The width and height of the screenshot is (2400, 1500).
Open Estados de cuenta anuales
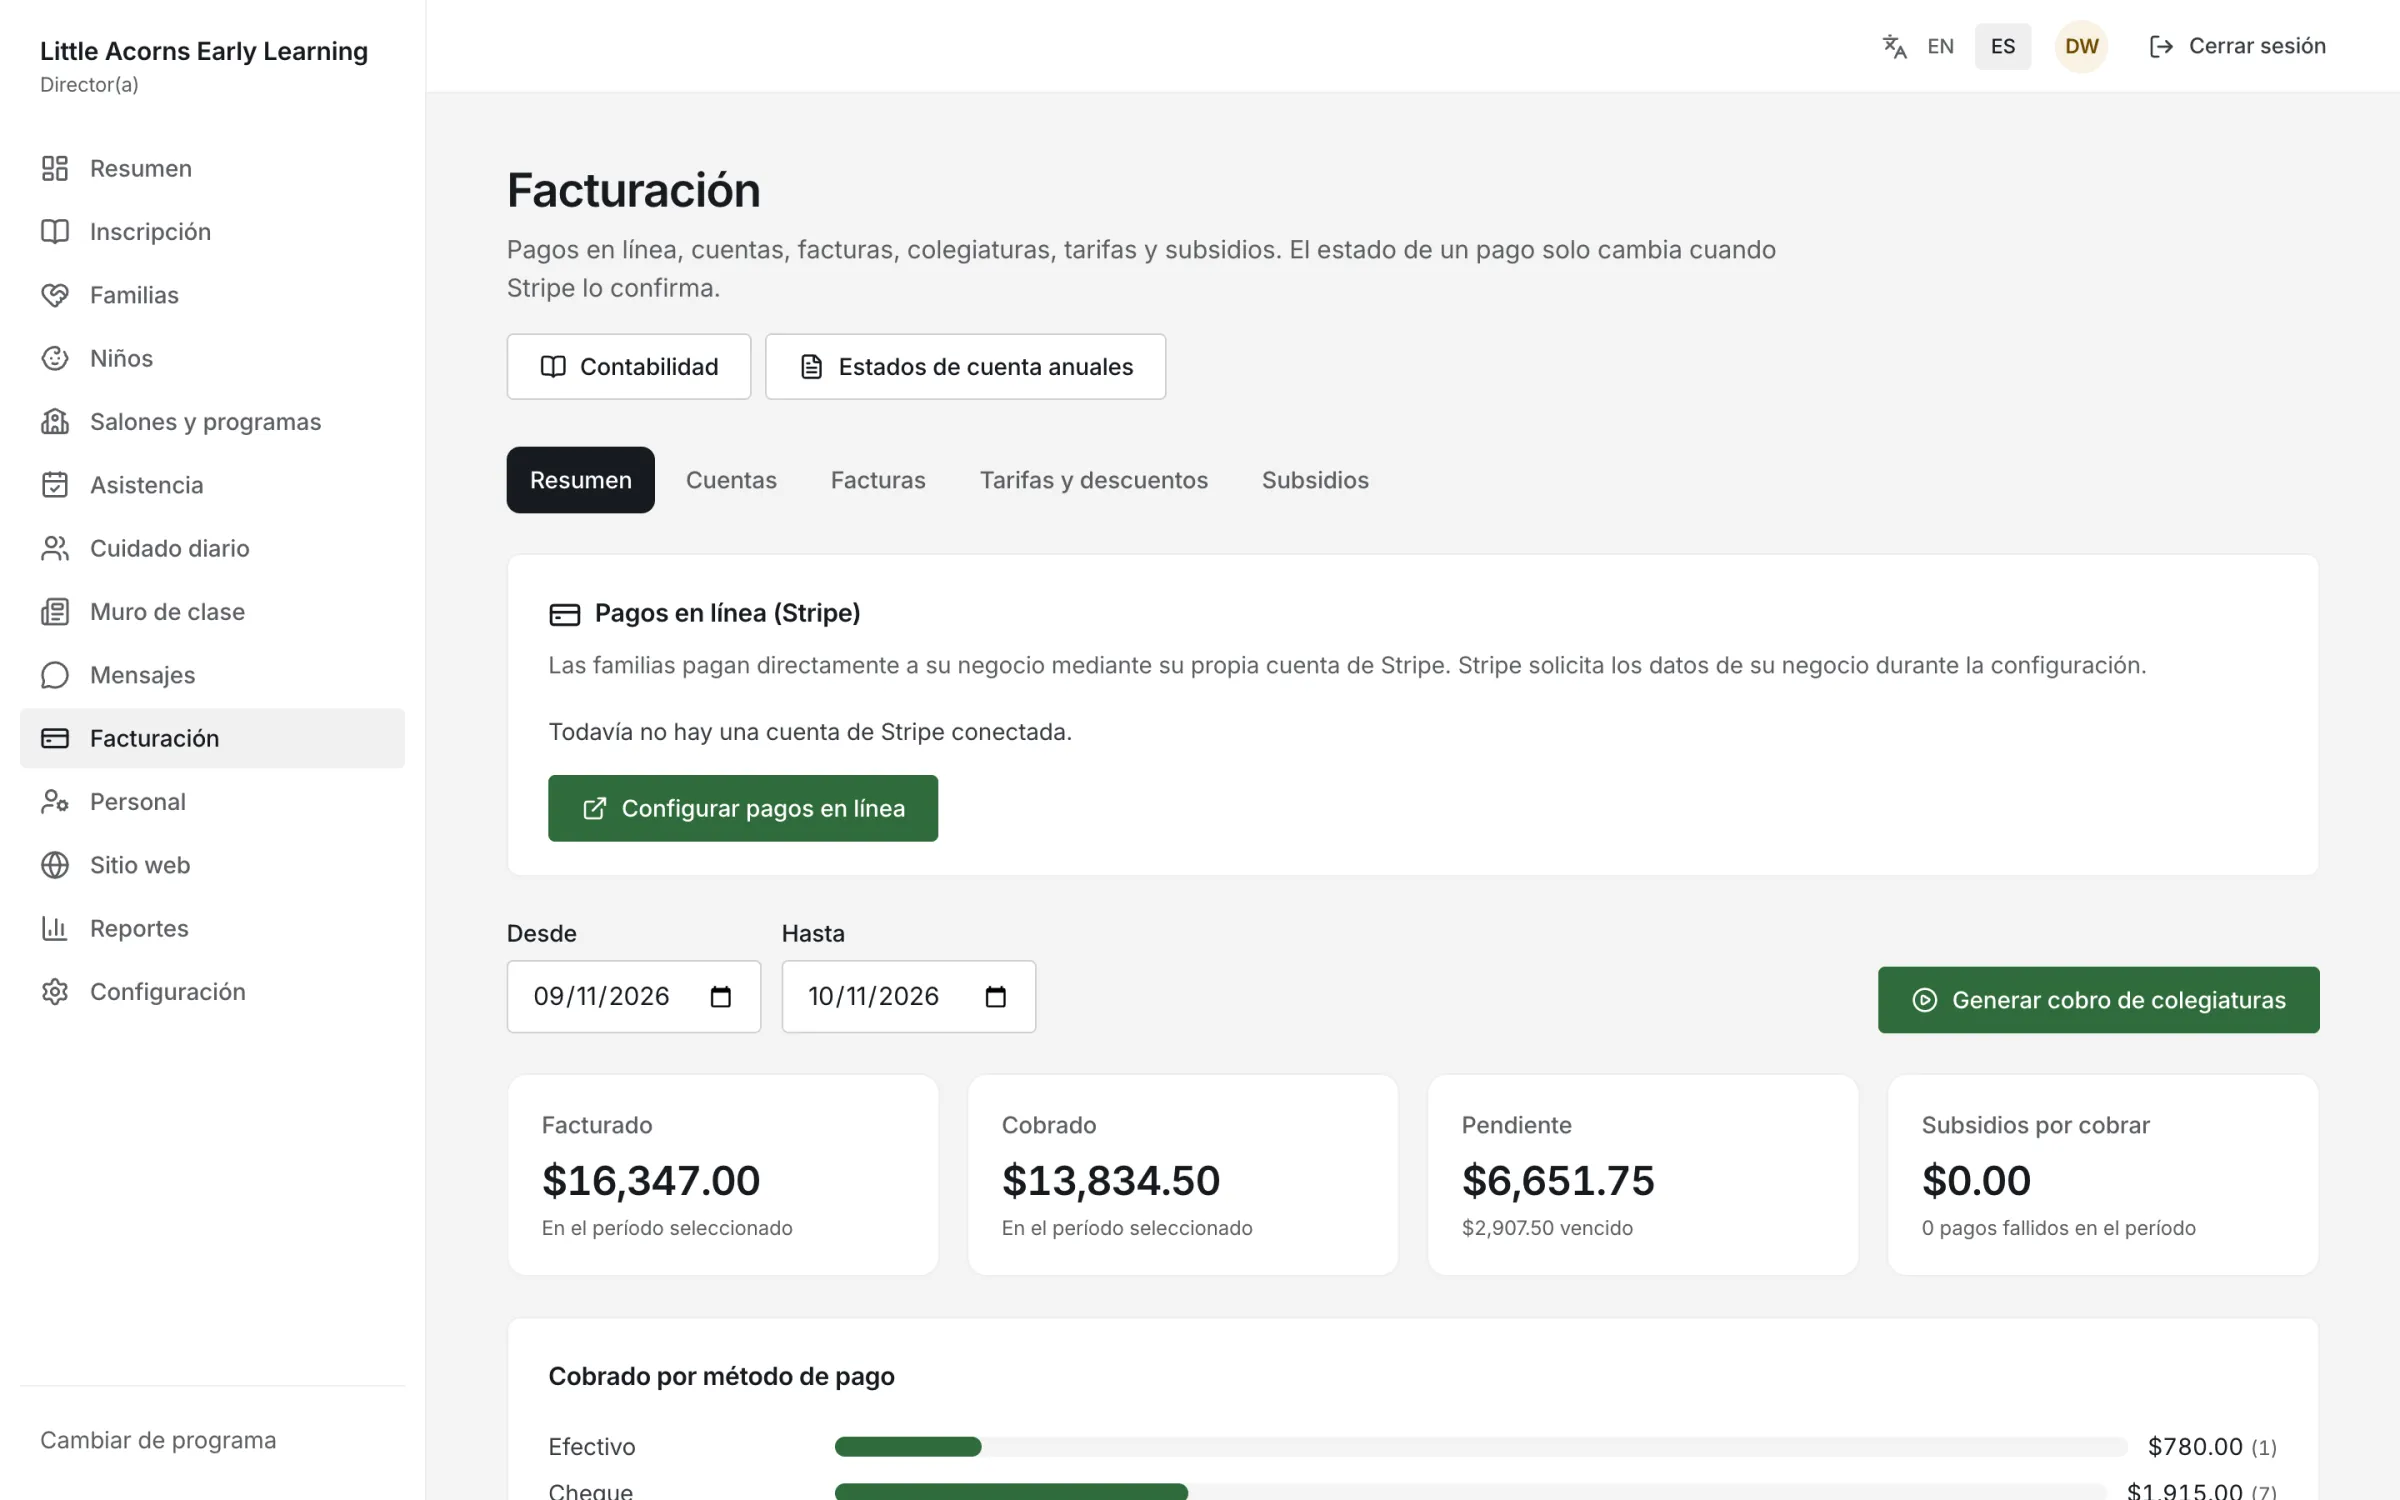pyautogui.click(x=965, y=367)
